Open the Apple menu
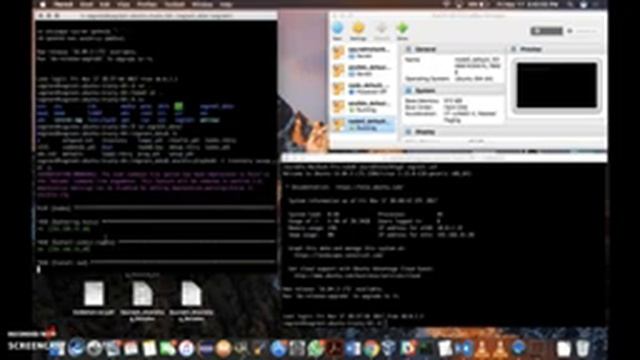Image resolution: width=640 pixels, height=360 pixels. click(43, 4)
